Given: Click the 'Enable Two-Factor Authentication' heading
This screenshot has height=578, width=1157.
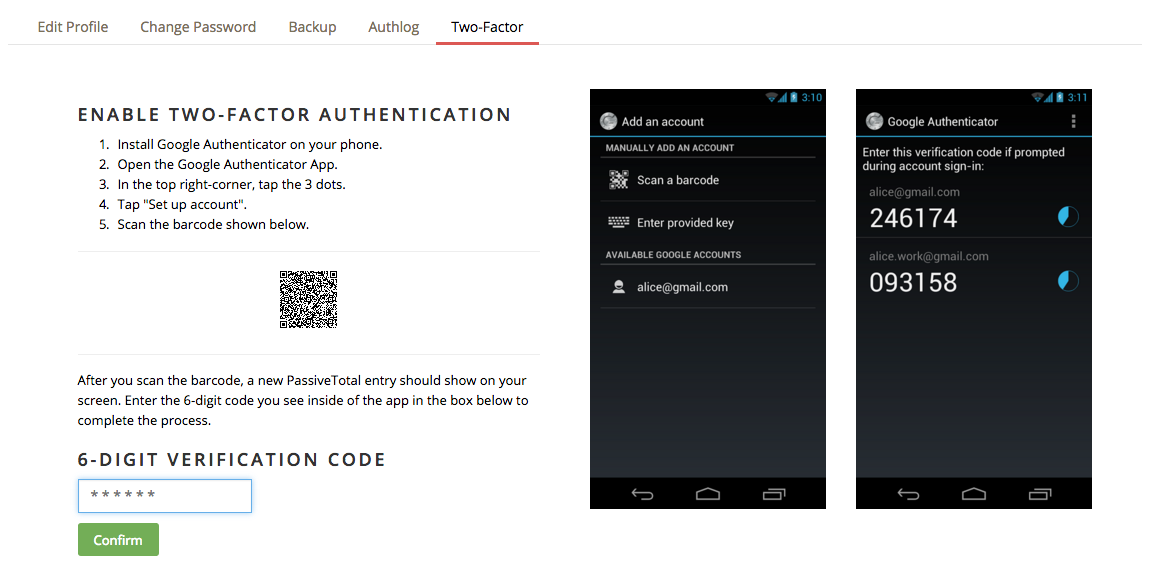Looking at the screenshot, I should pyautogui.click(x=294, y=115).
